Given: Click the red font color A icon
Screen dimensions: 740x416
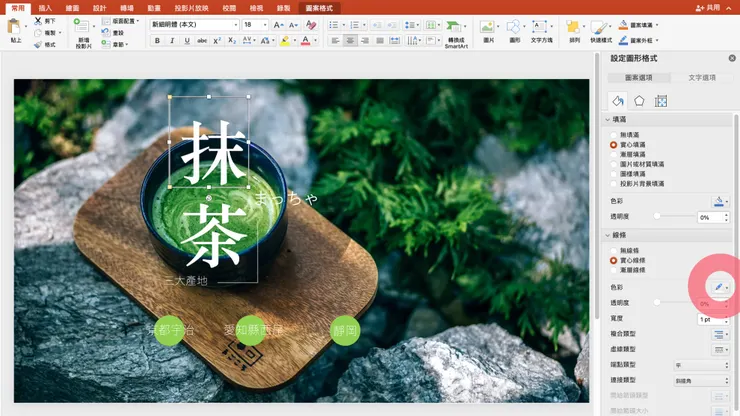Looking at the screenshot, I should coord(305,41).
